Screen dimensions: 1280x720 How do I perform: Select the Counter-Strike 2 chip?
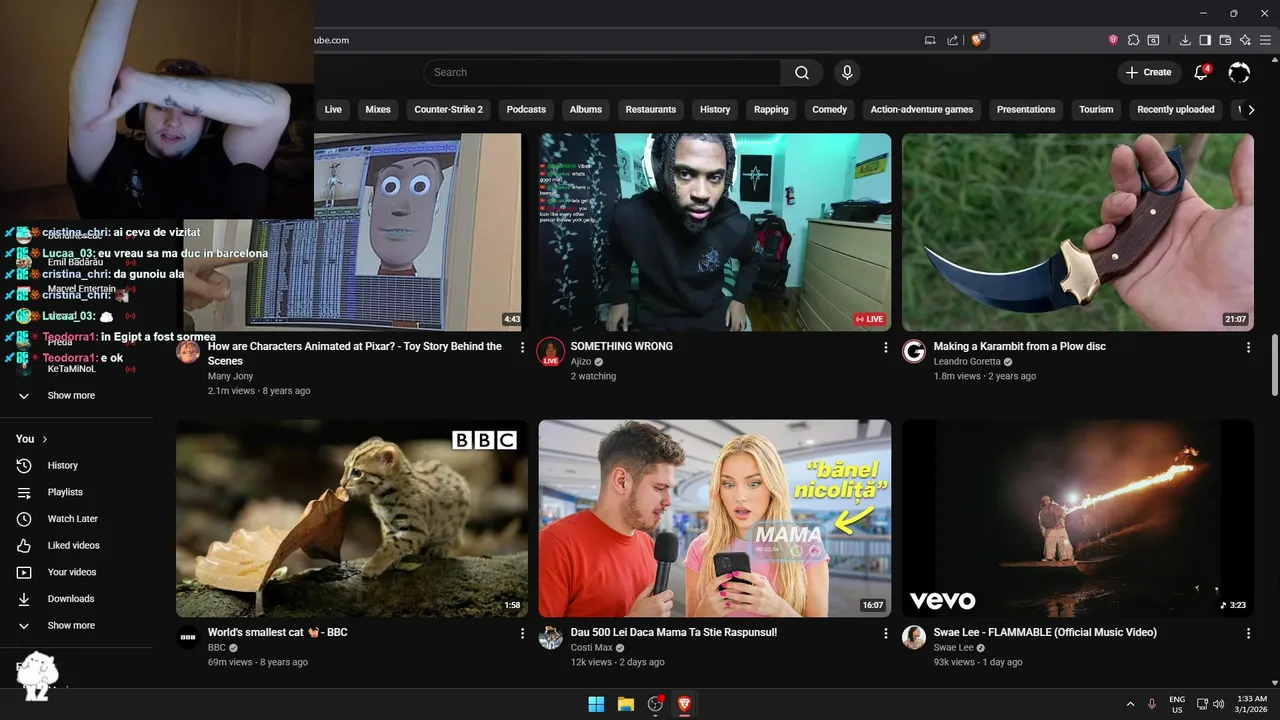tap(448, 110)
